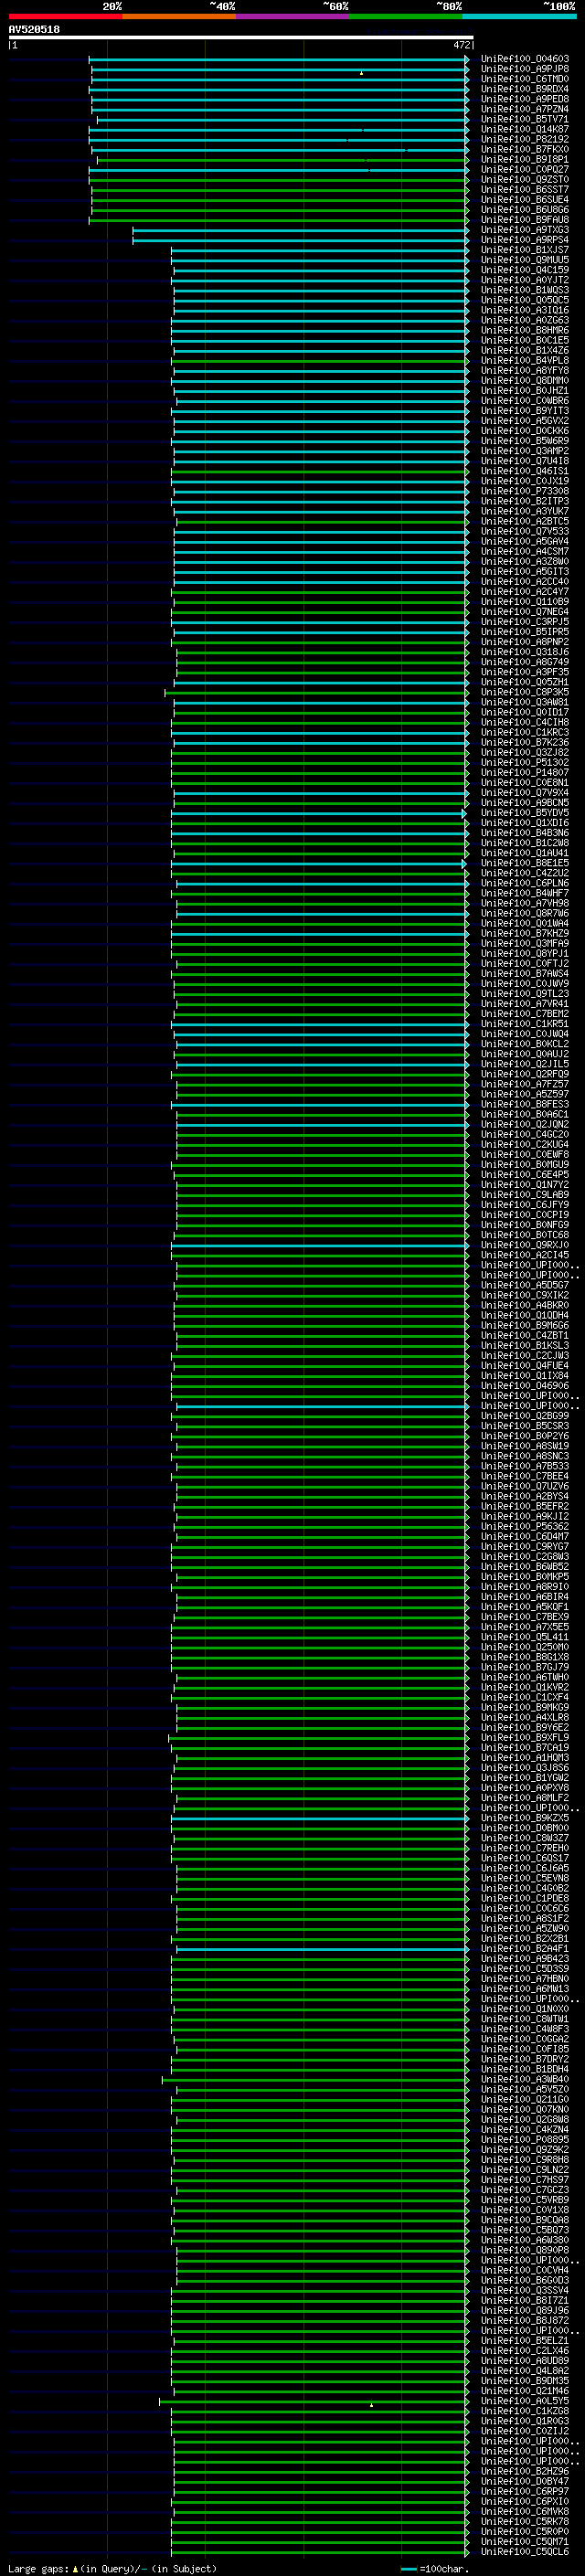Screen dimensions: 585x2576
Task: Select hit label UniRef100_A3IQ16
Action: (525, 310)
